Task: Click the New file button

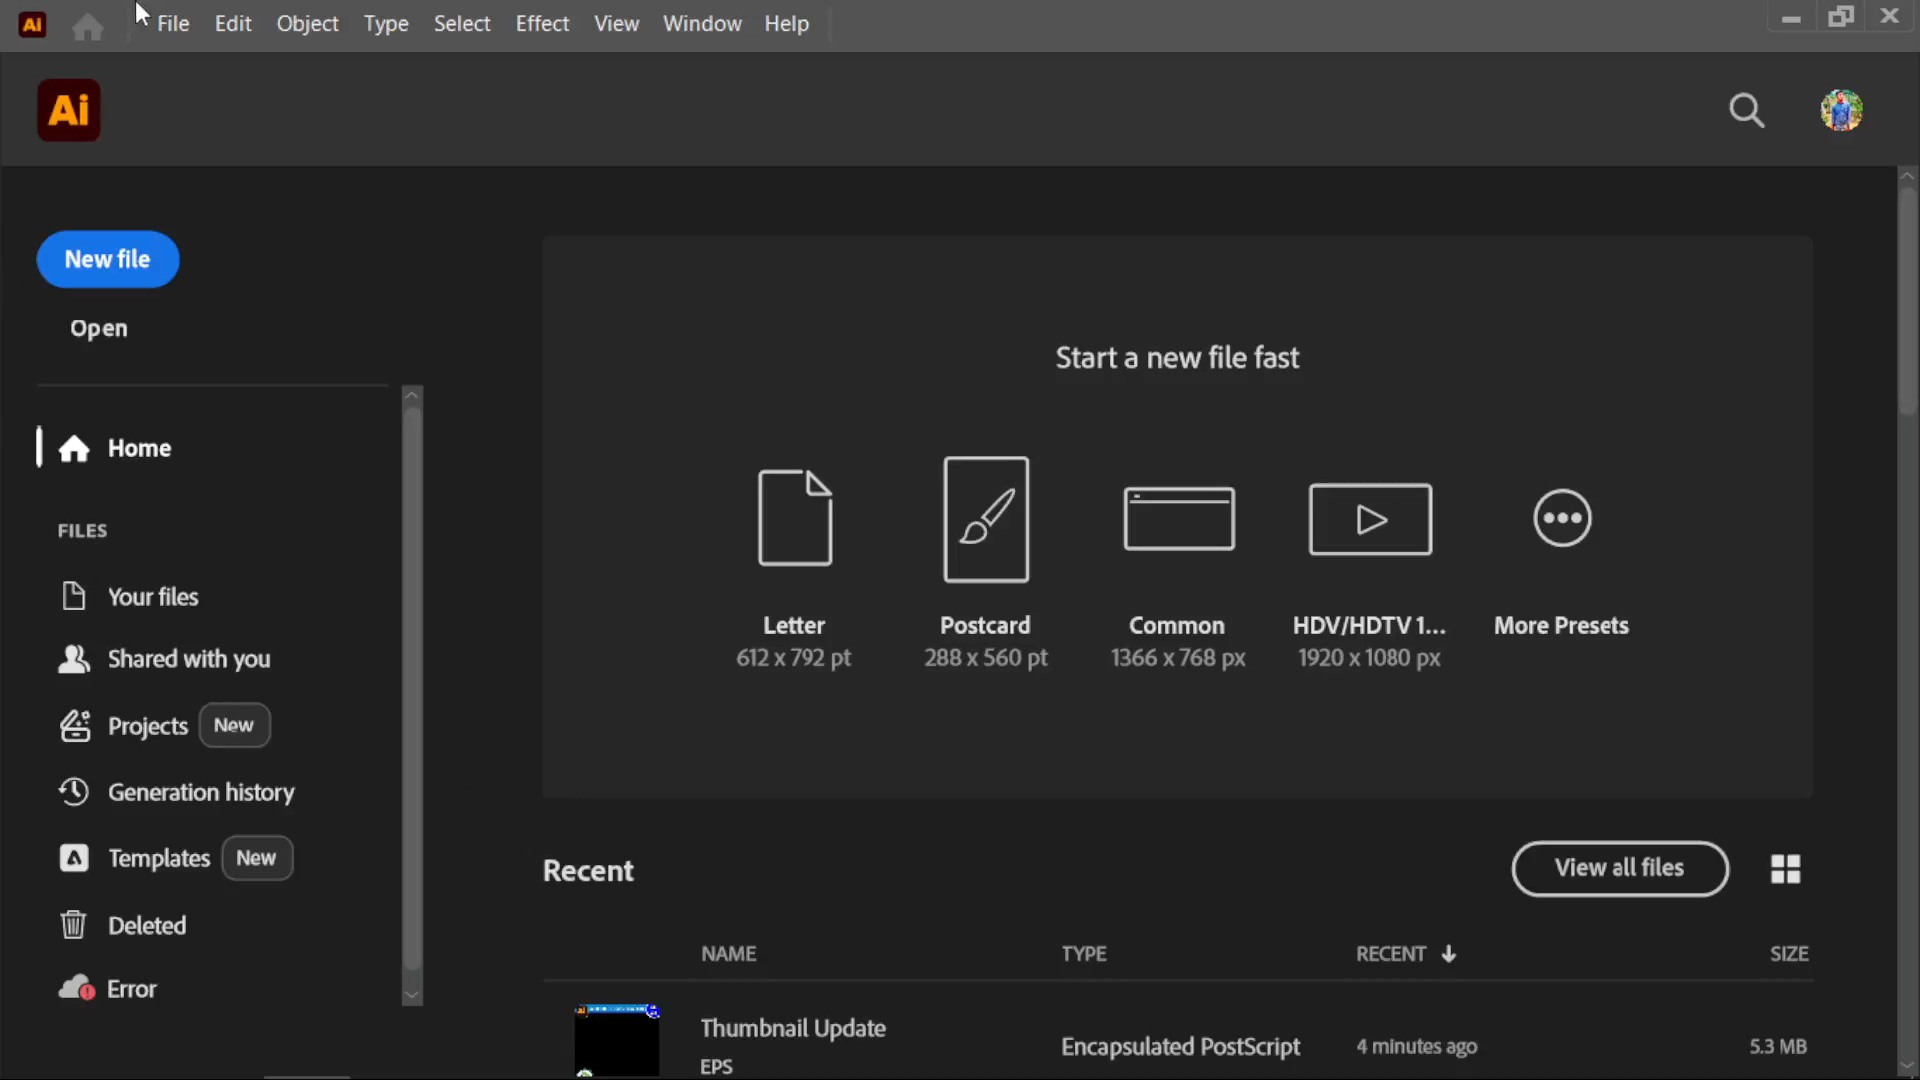Action: click(108, 259)
